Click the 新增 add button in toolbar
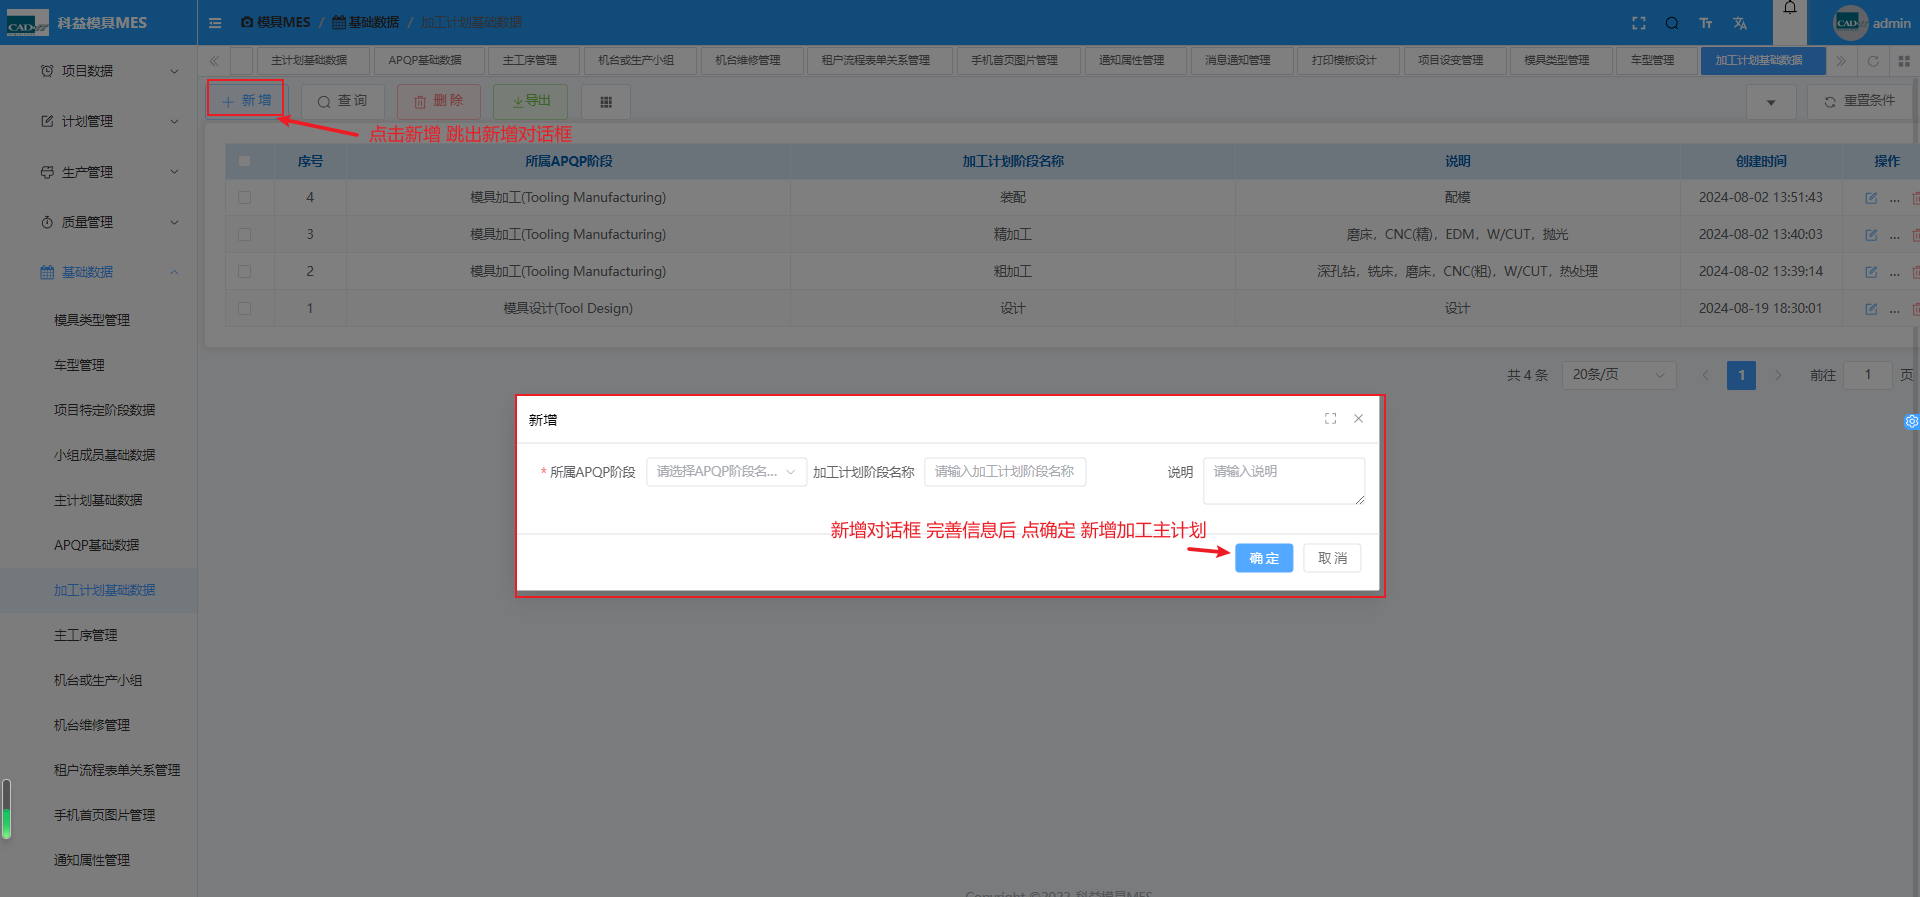The width and height of the screenshot is (1920, 897). (x=246, y=101)
